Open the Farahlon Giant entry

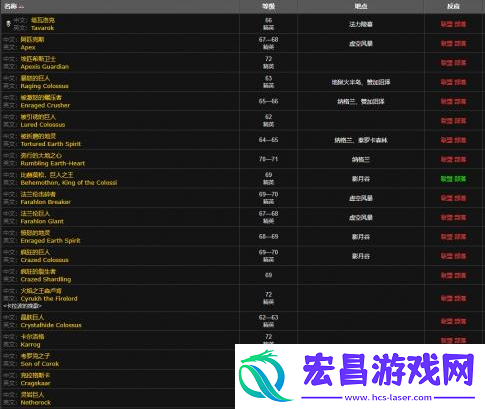pyautogui.click(x=42, y=221)
